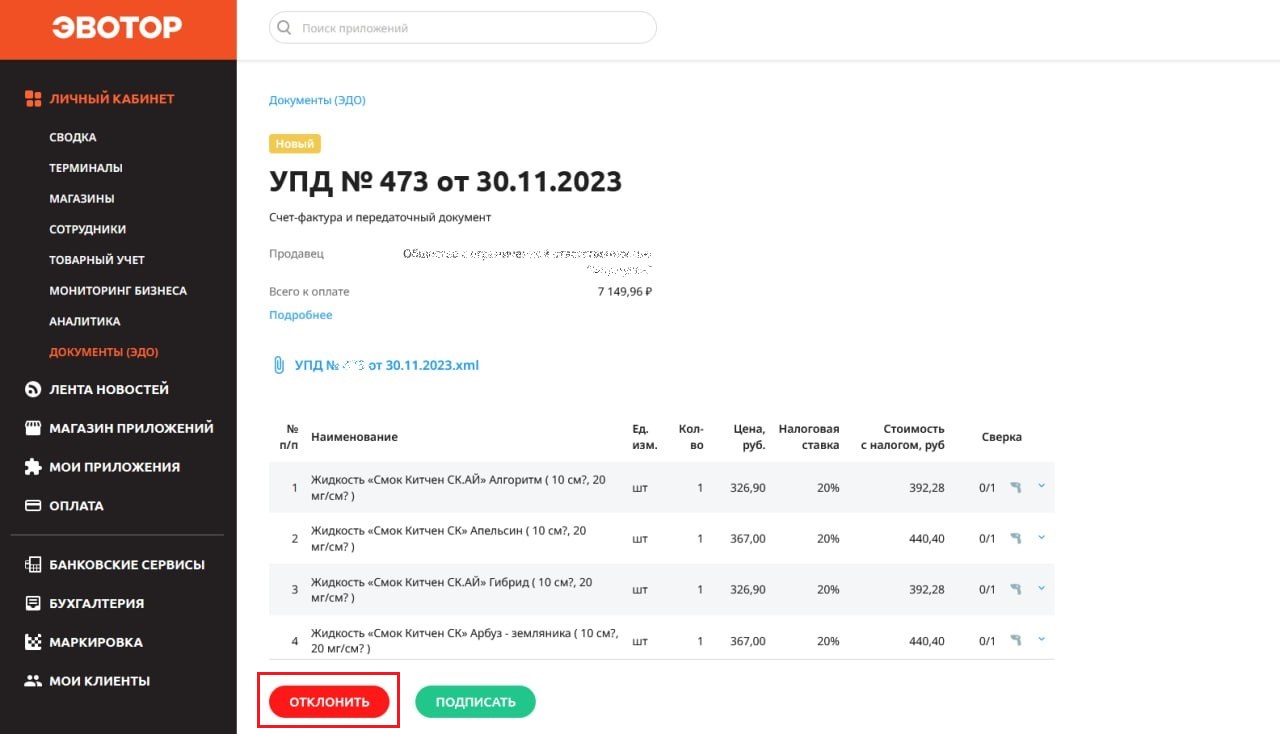Click scanner icon for Апельсин row
Viewport: 1280px width, 734px height.
pyautogui.click(x=1016, y=538)
